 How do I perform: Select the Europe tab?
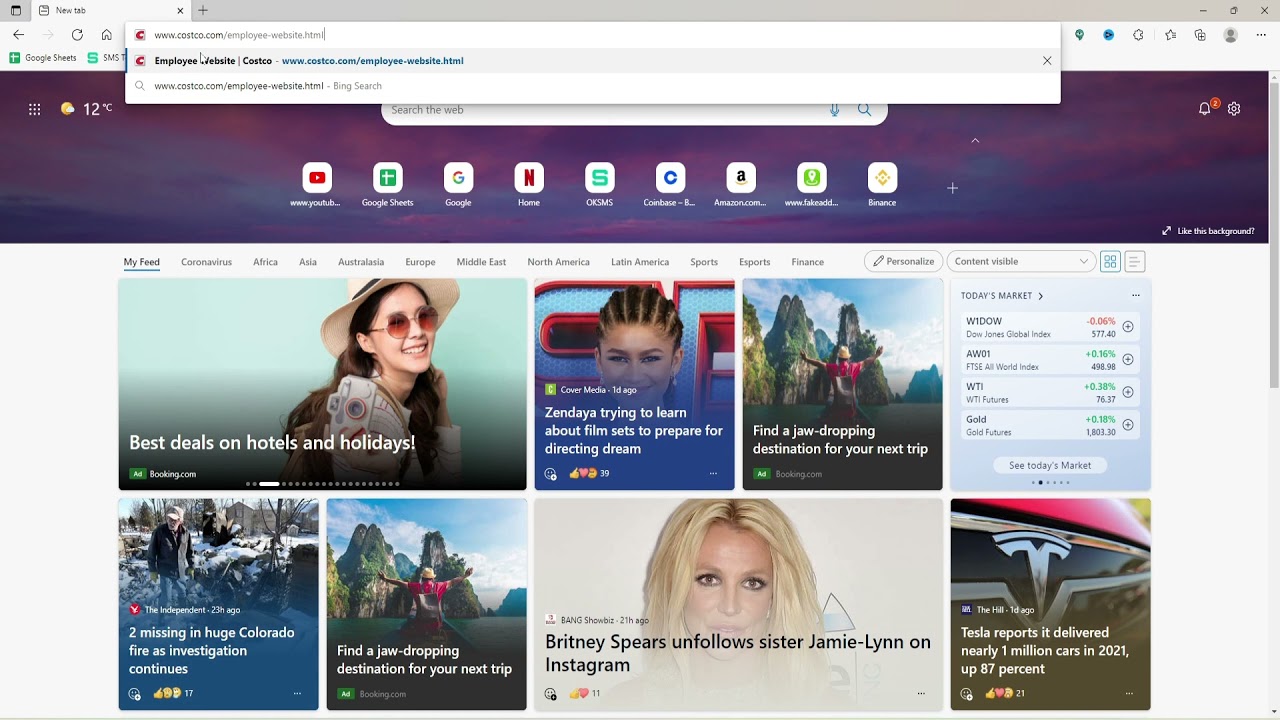pyautogui.click(x=420, y=262)
